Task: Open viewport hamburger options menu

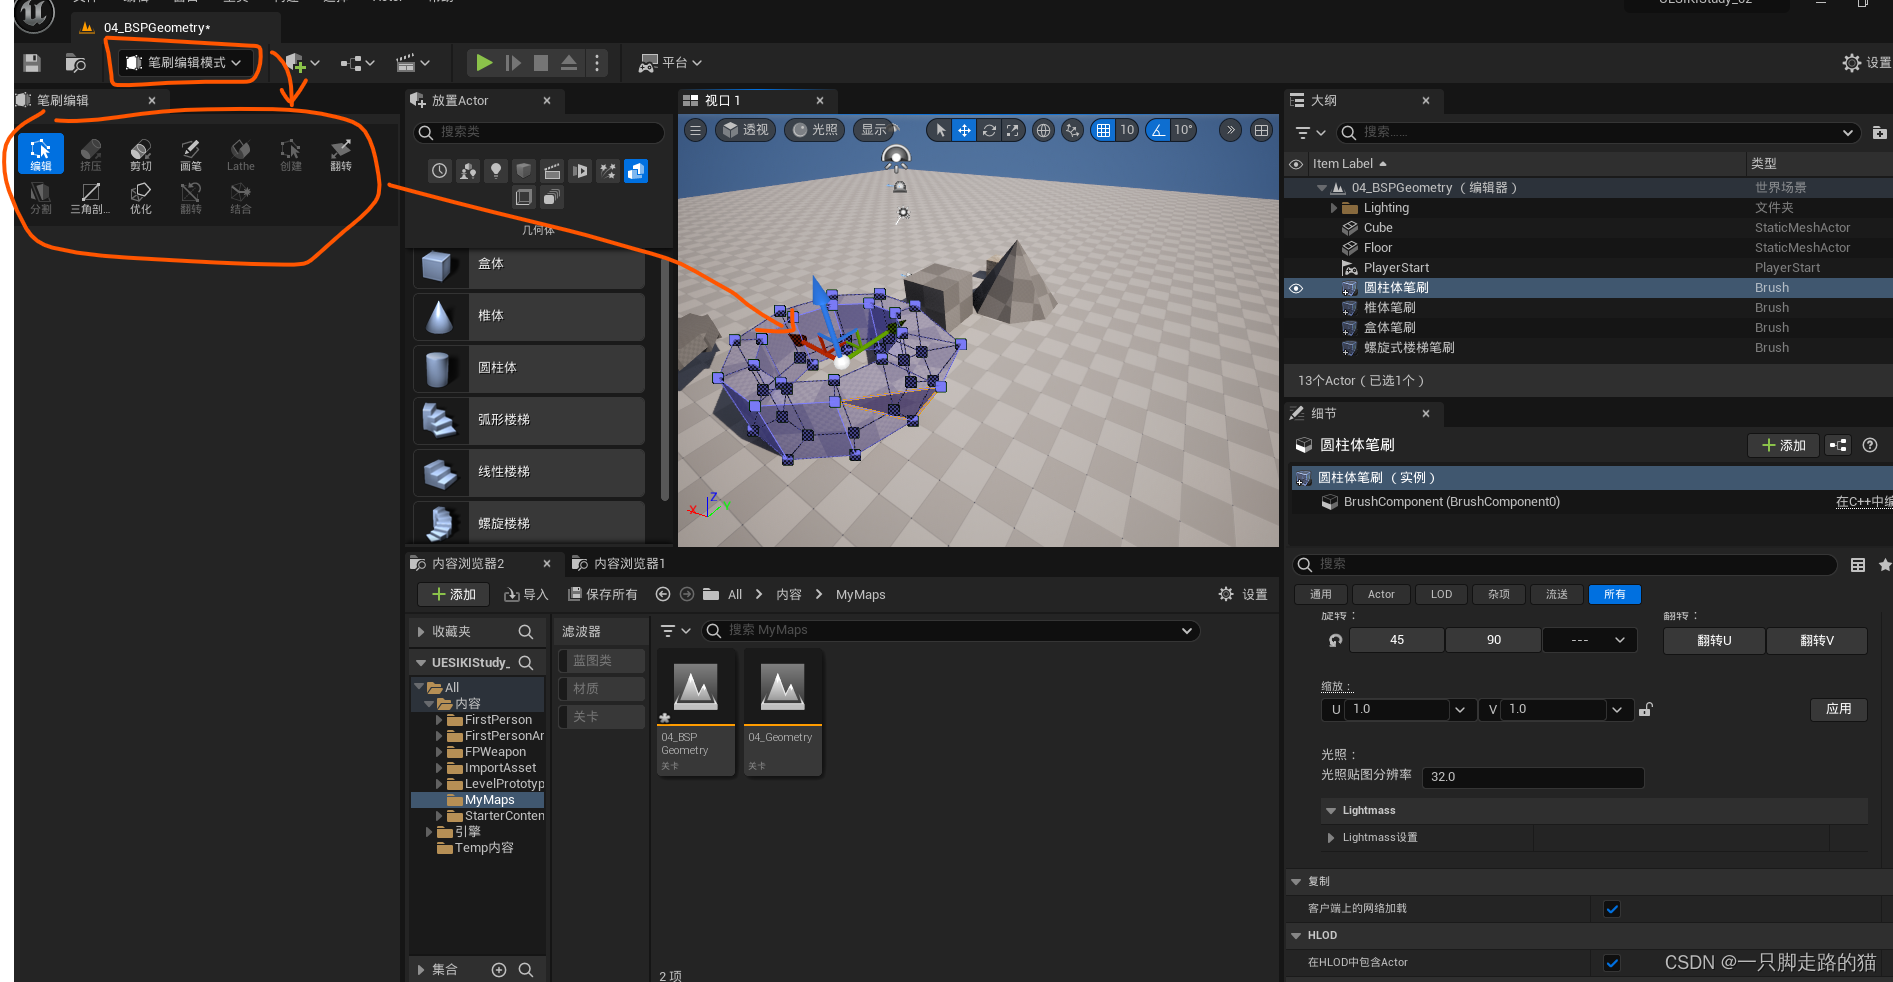Action: click(696, 130)
